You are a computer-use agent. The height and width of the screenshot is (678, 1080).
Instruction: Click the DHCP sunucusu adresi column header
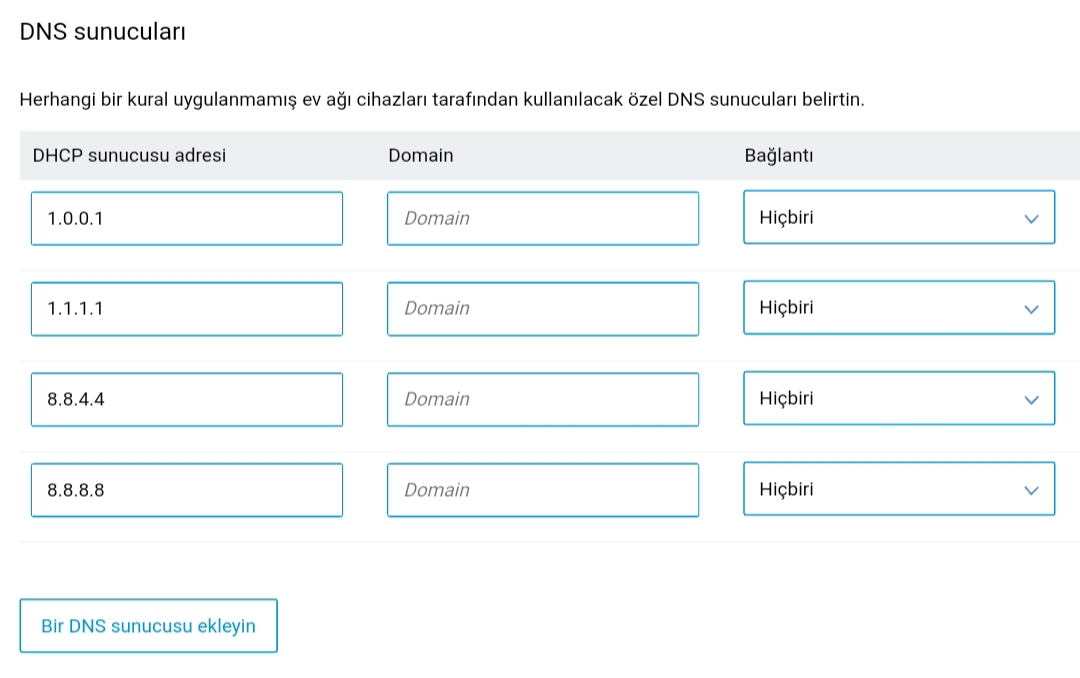tap(129, 155)
